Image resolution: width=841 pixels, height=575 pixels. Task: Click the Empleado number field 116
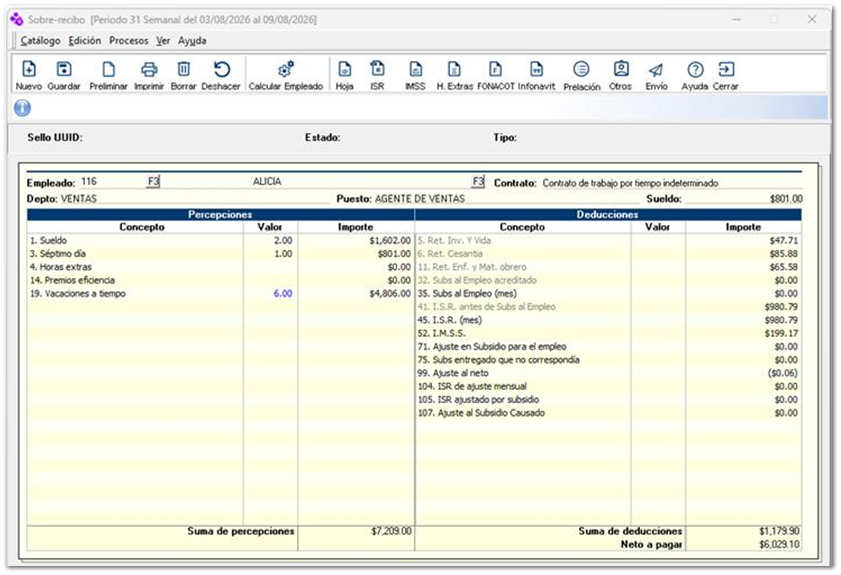point(113,181)
